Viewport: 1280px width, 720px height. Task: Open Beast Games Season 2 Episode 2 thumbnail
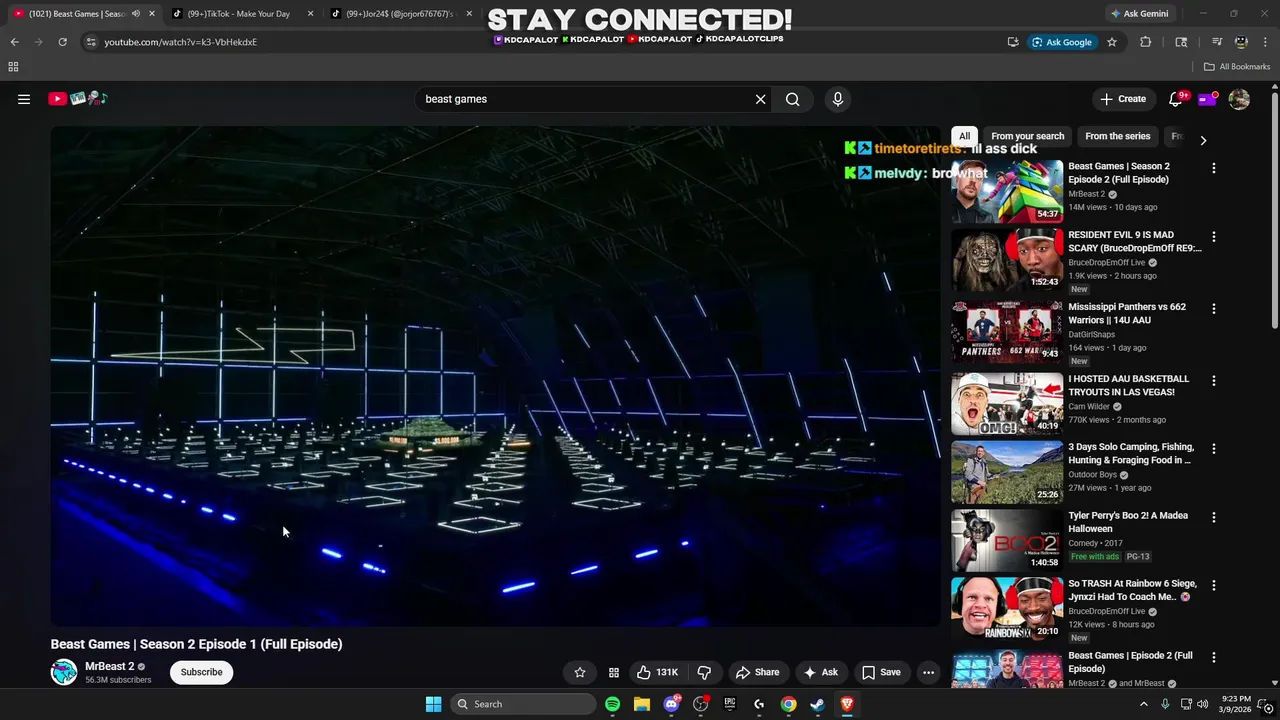pyautogui.click(x=1007, y=192)
